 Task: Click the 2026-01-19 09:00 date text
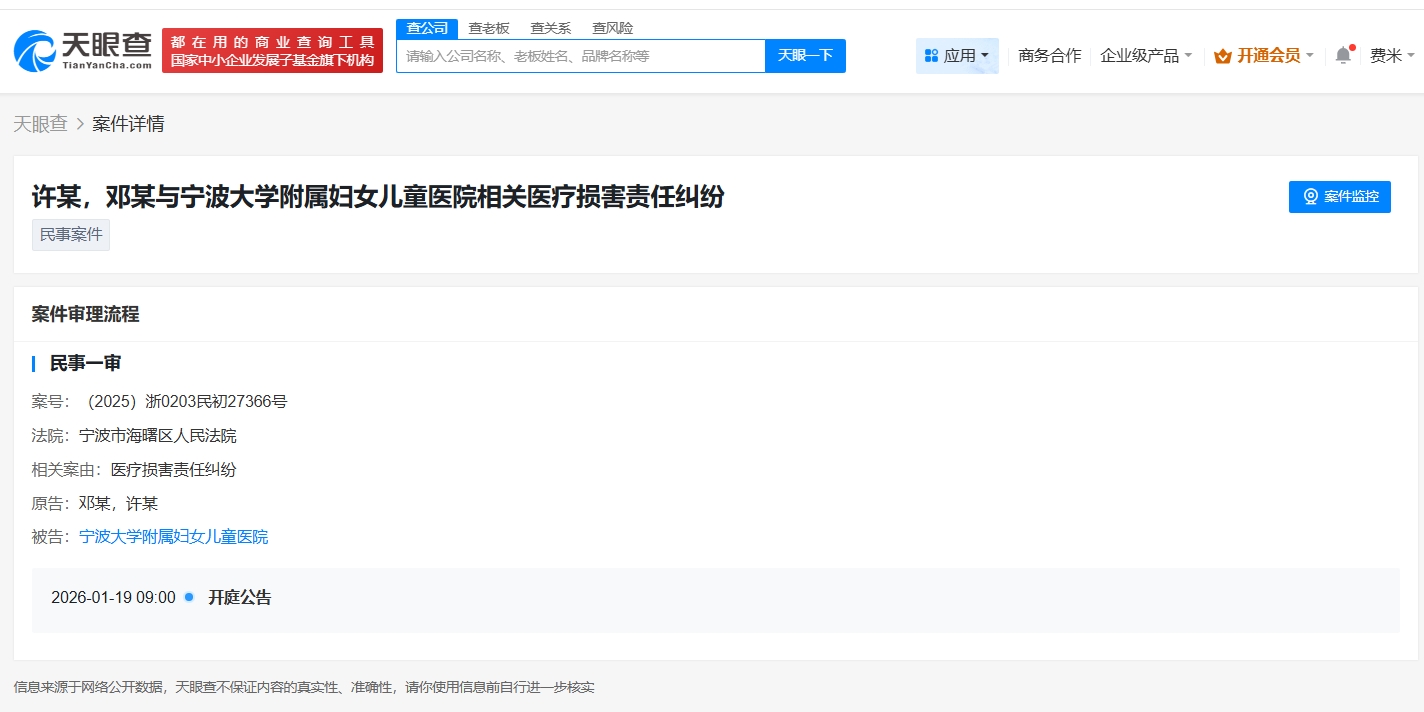click(113, 598)
